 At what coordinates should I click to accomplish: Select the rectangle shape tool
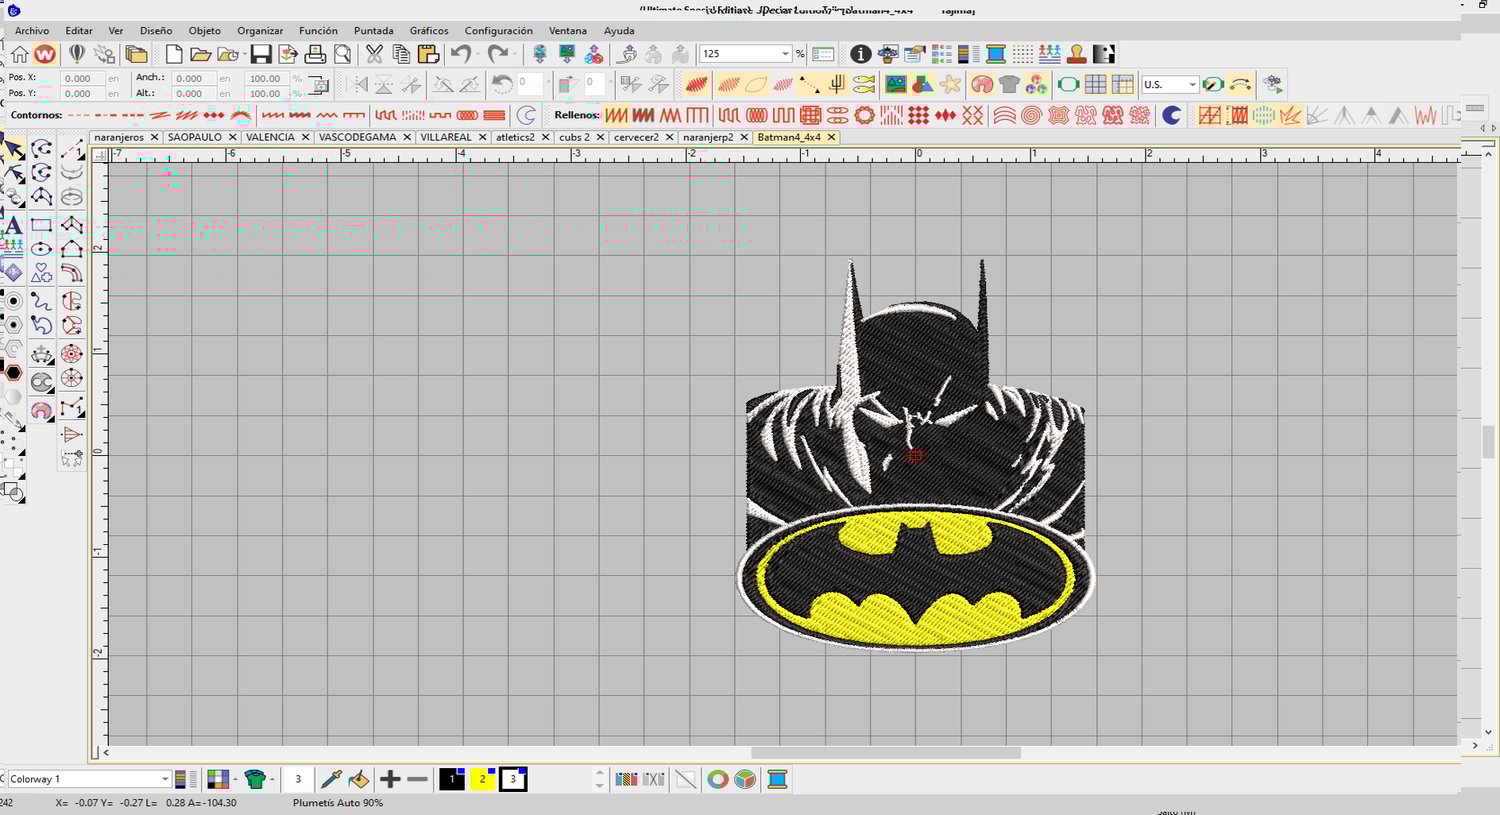[41, 225]
